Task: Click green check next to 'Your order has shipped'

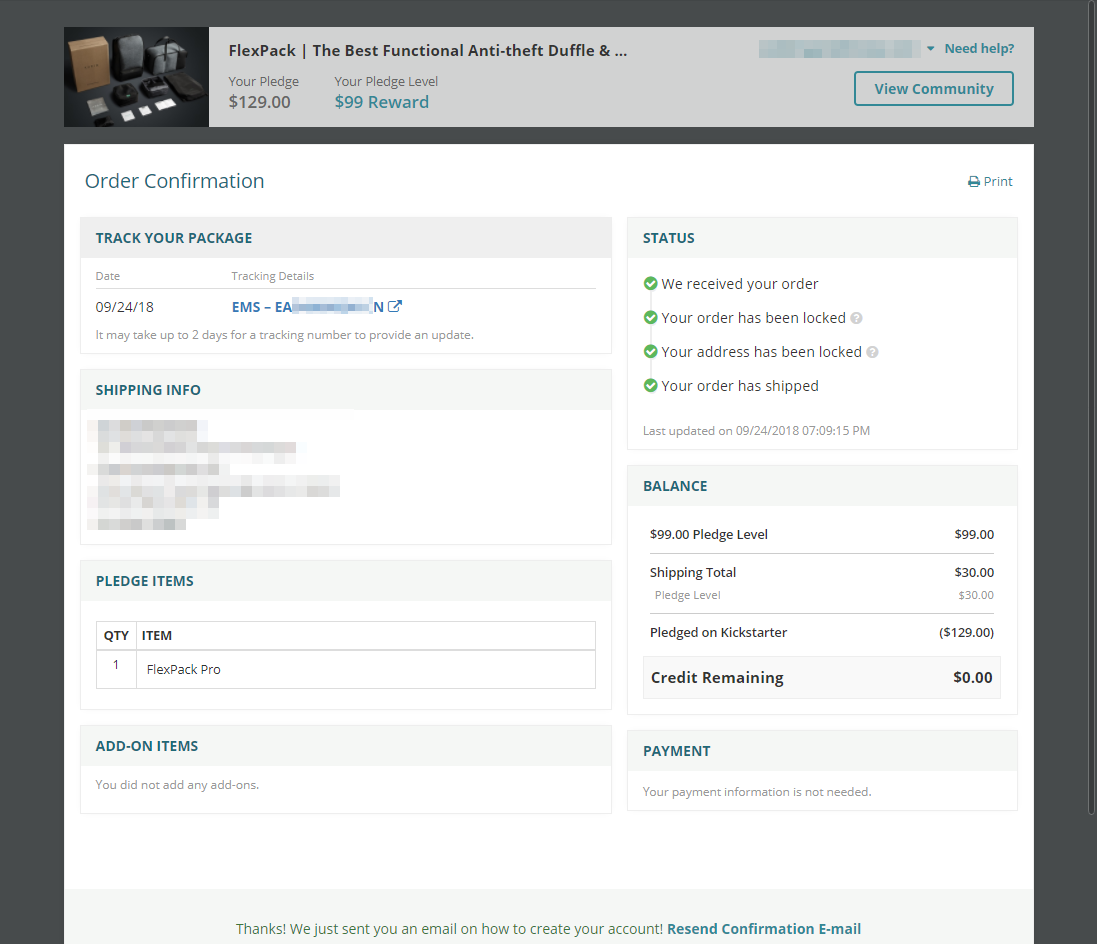Action: (x=651, y=386)
